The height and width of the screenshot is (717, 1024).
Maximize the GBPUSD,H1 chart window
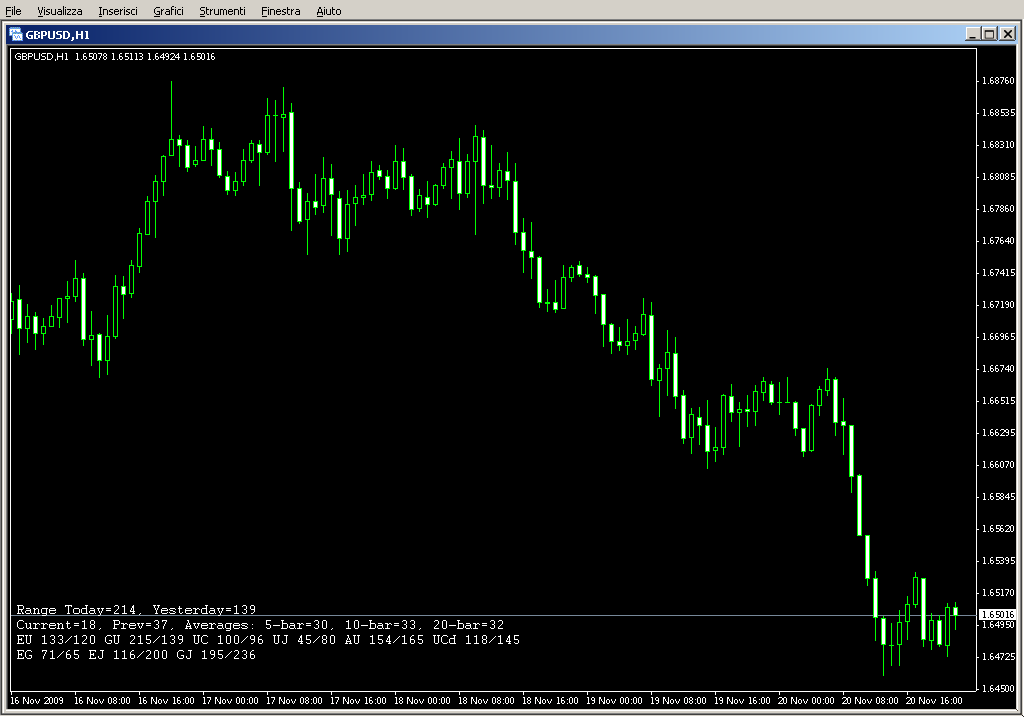coord(989,34)
